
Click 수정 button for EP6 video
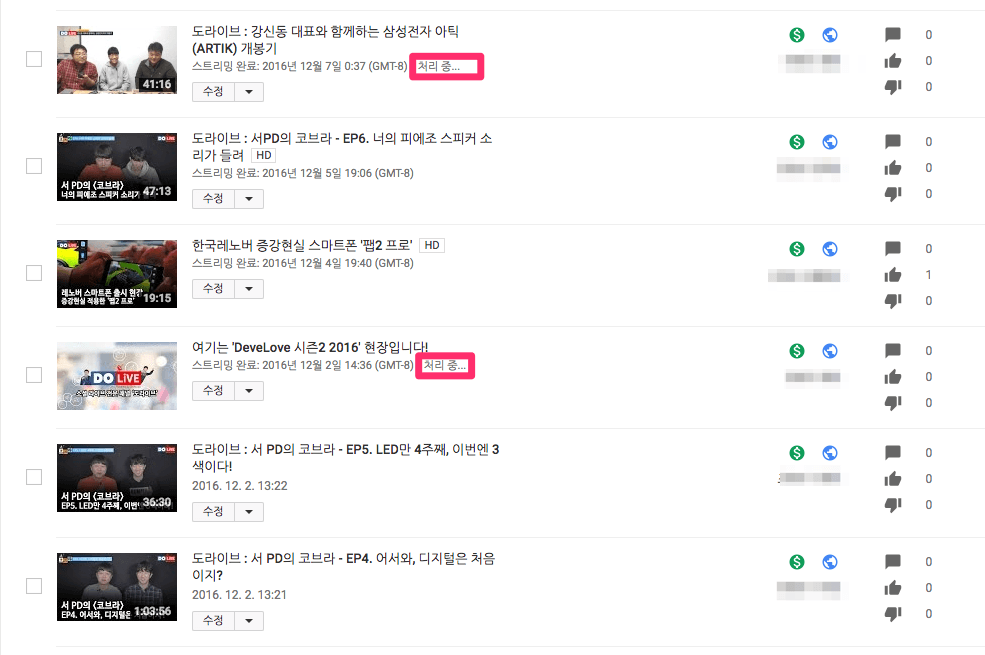pos(214,198)
